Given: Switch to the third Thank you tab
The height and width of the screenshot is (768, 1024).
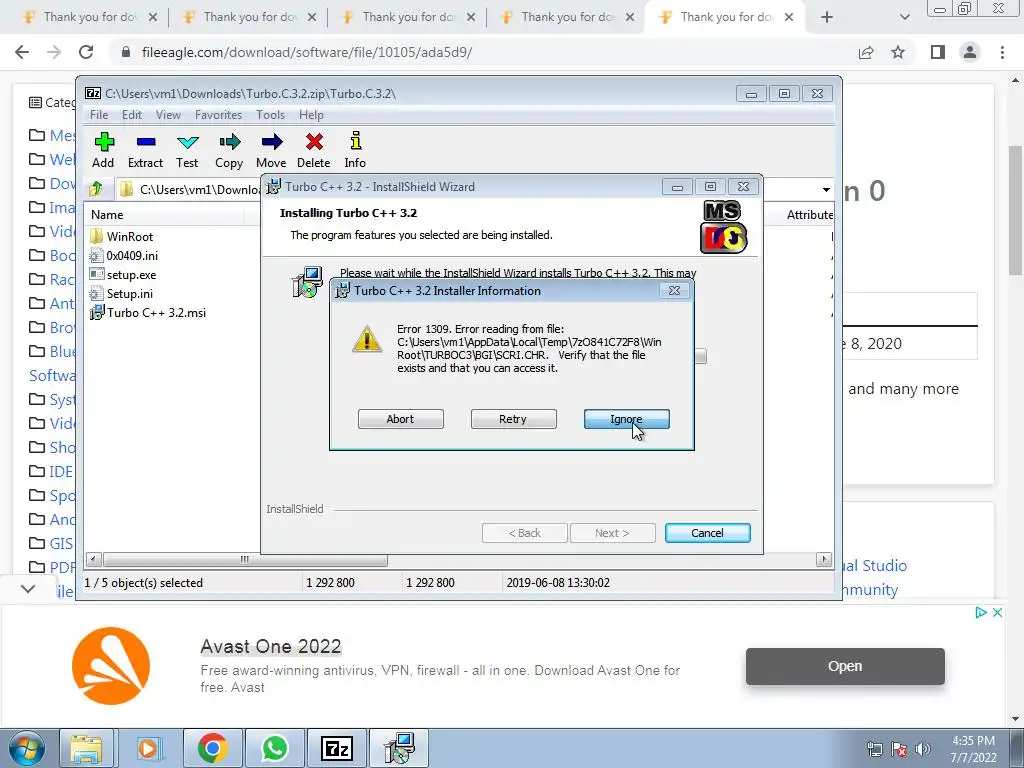Looking at the screenshot, I should point(408,17).
